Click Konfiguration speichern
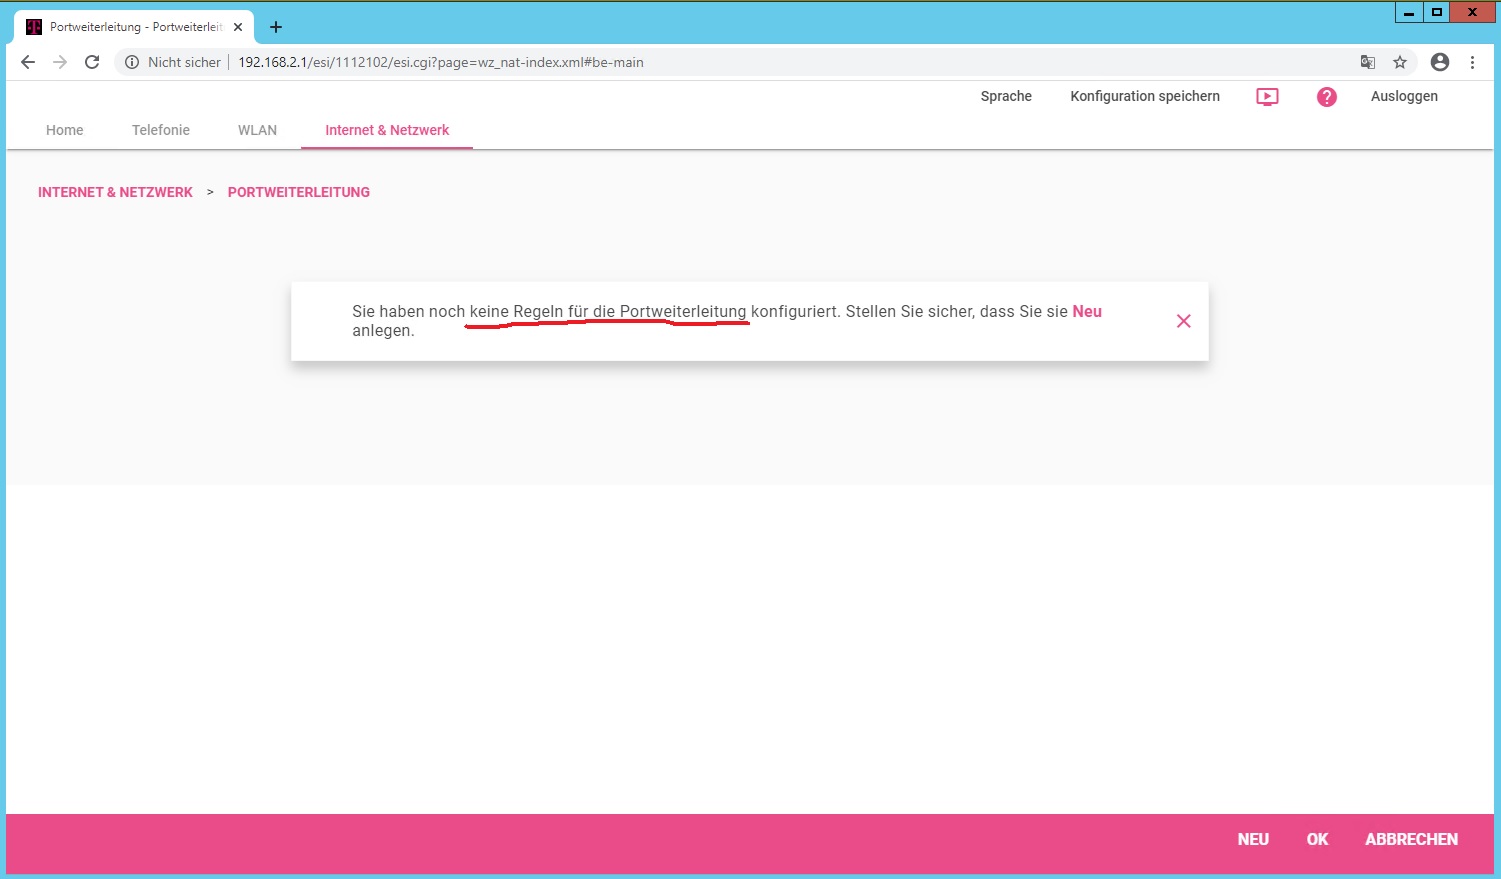 tap(1145, 96)
